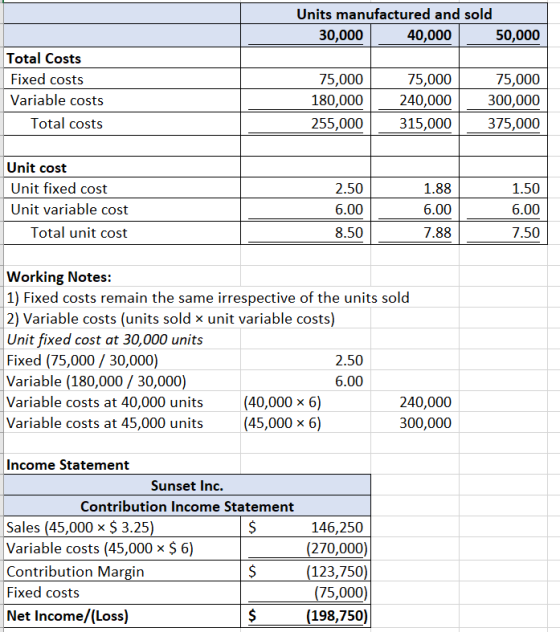Screen dimensions: 560x632
Task: Select 'Fixed (75,000 / 30,000)' cell
Action: click(122, 360)
